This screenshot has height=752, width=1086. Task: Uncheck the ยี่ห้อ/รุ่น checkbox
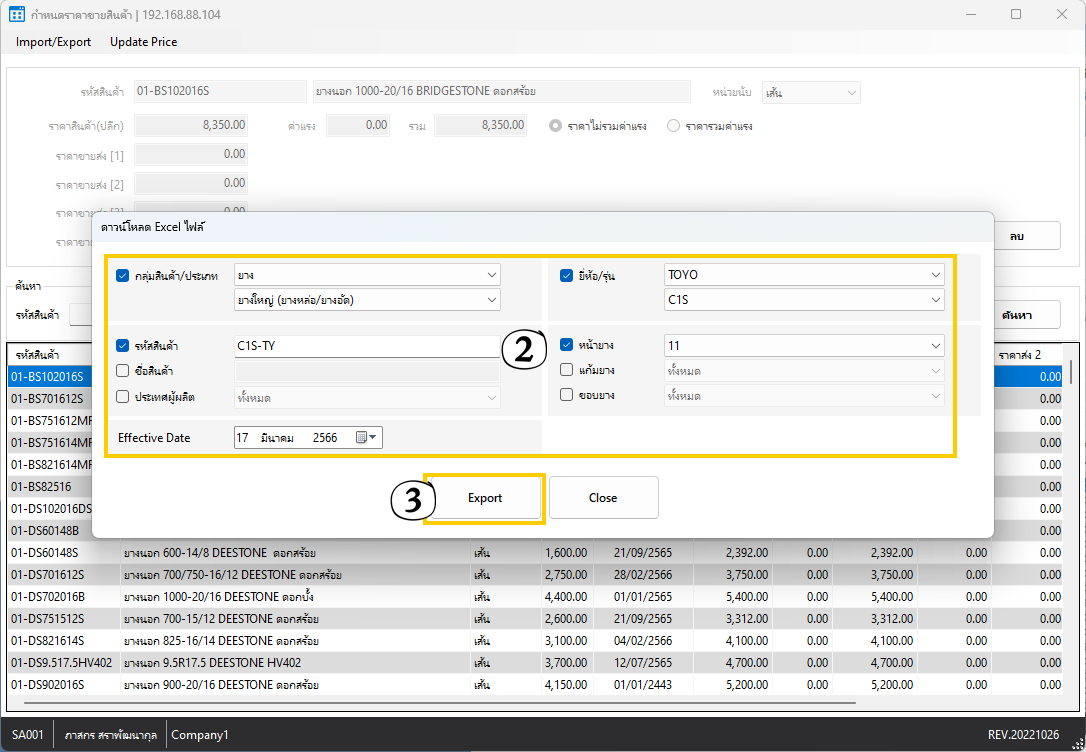click(567, 275)
